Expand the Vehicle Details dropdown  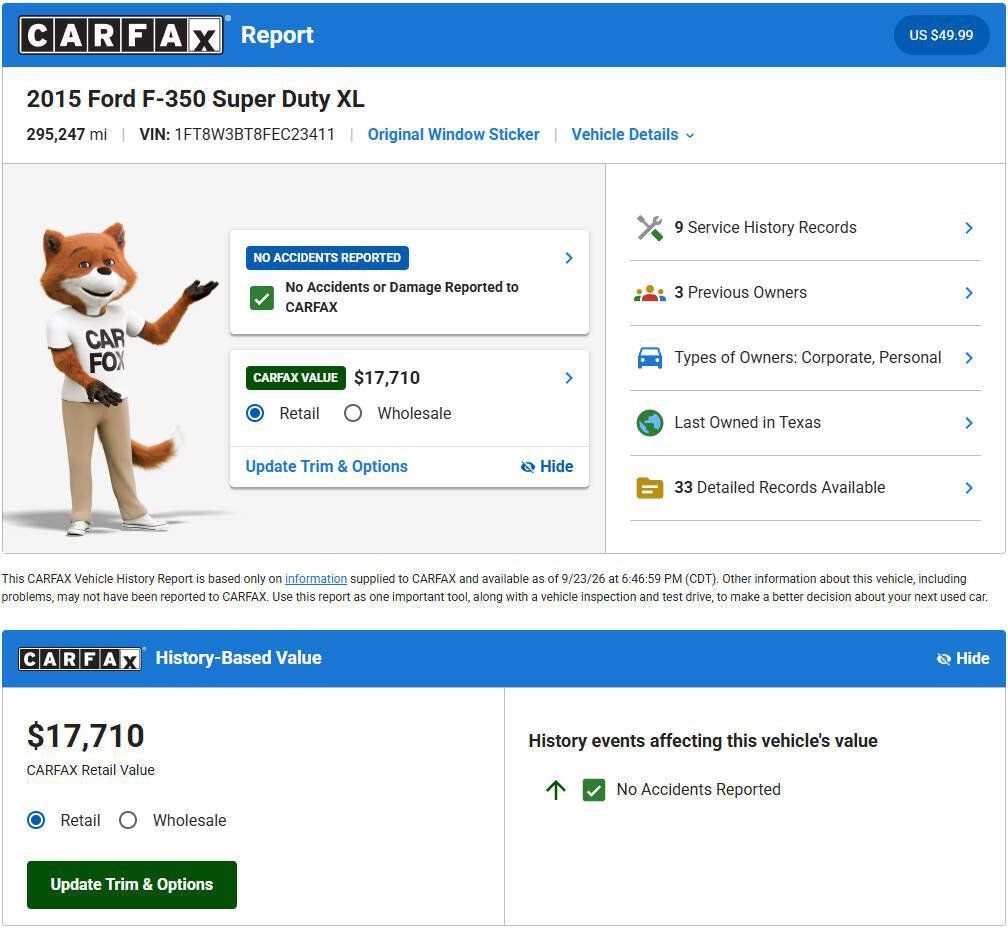(633, 135)
